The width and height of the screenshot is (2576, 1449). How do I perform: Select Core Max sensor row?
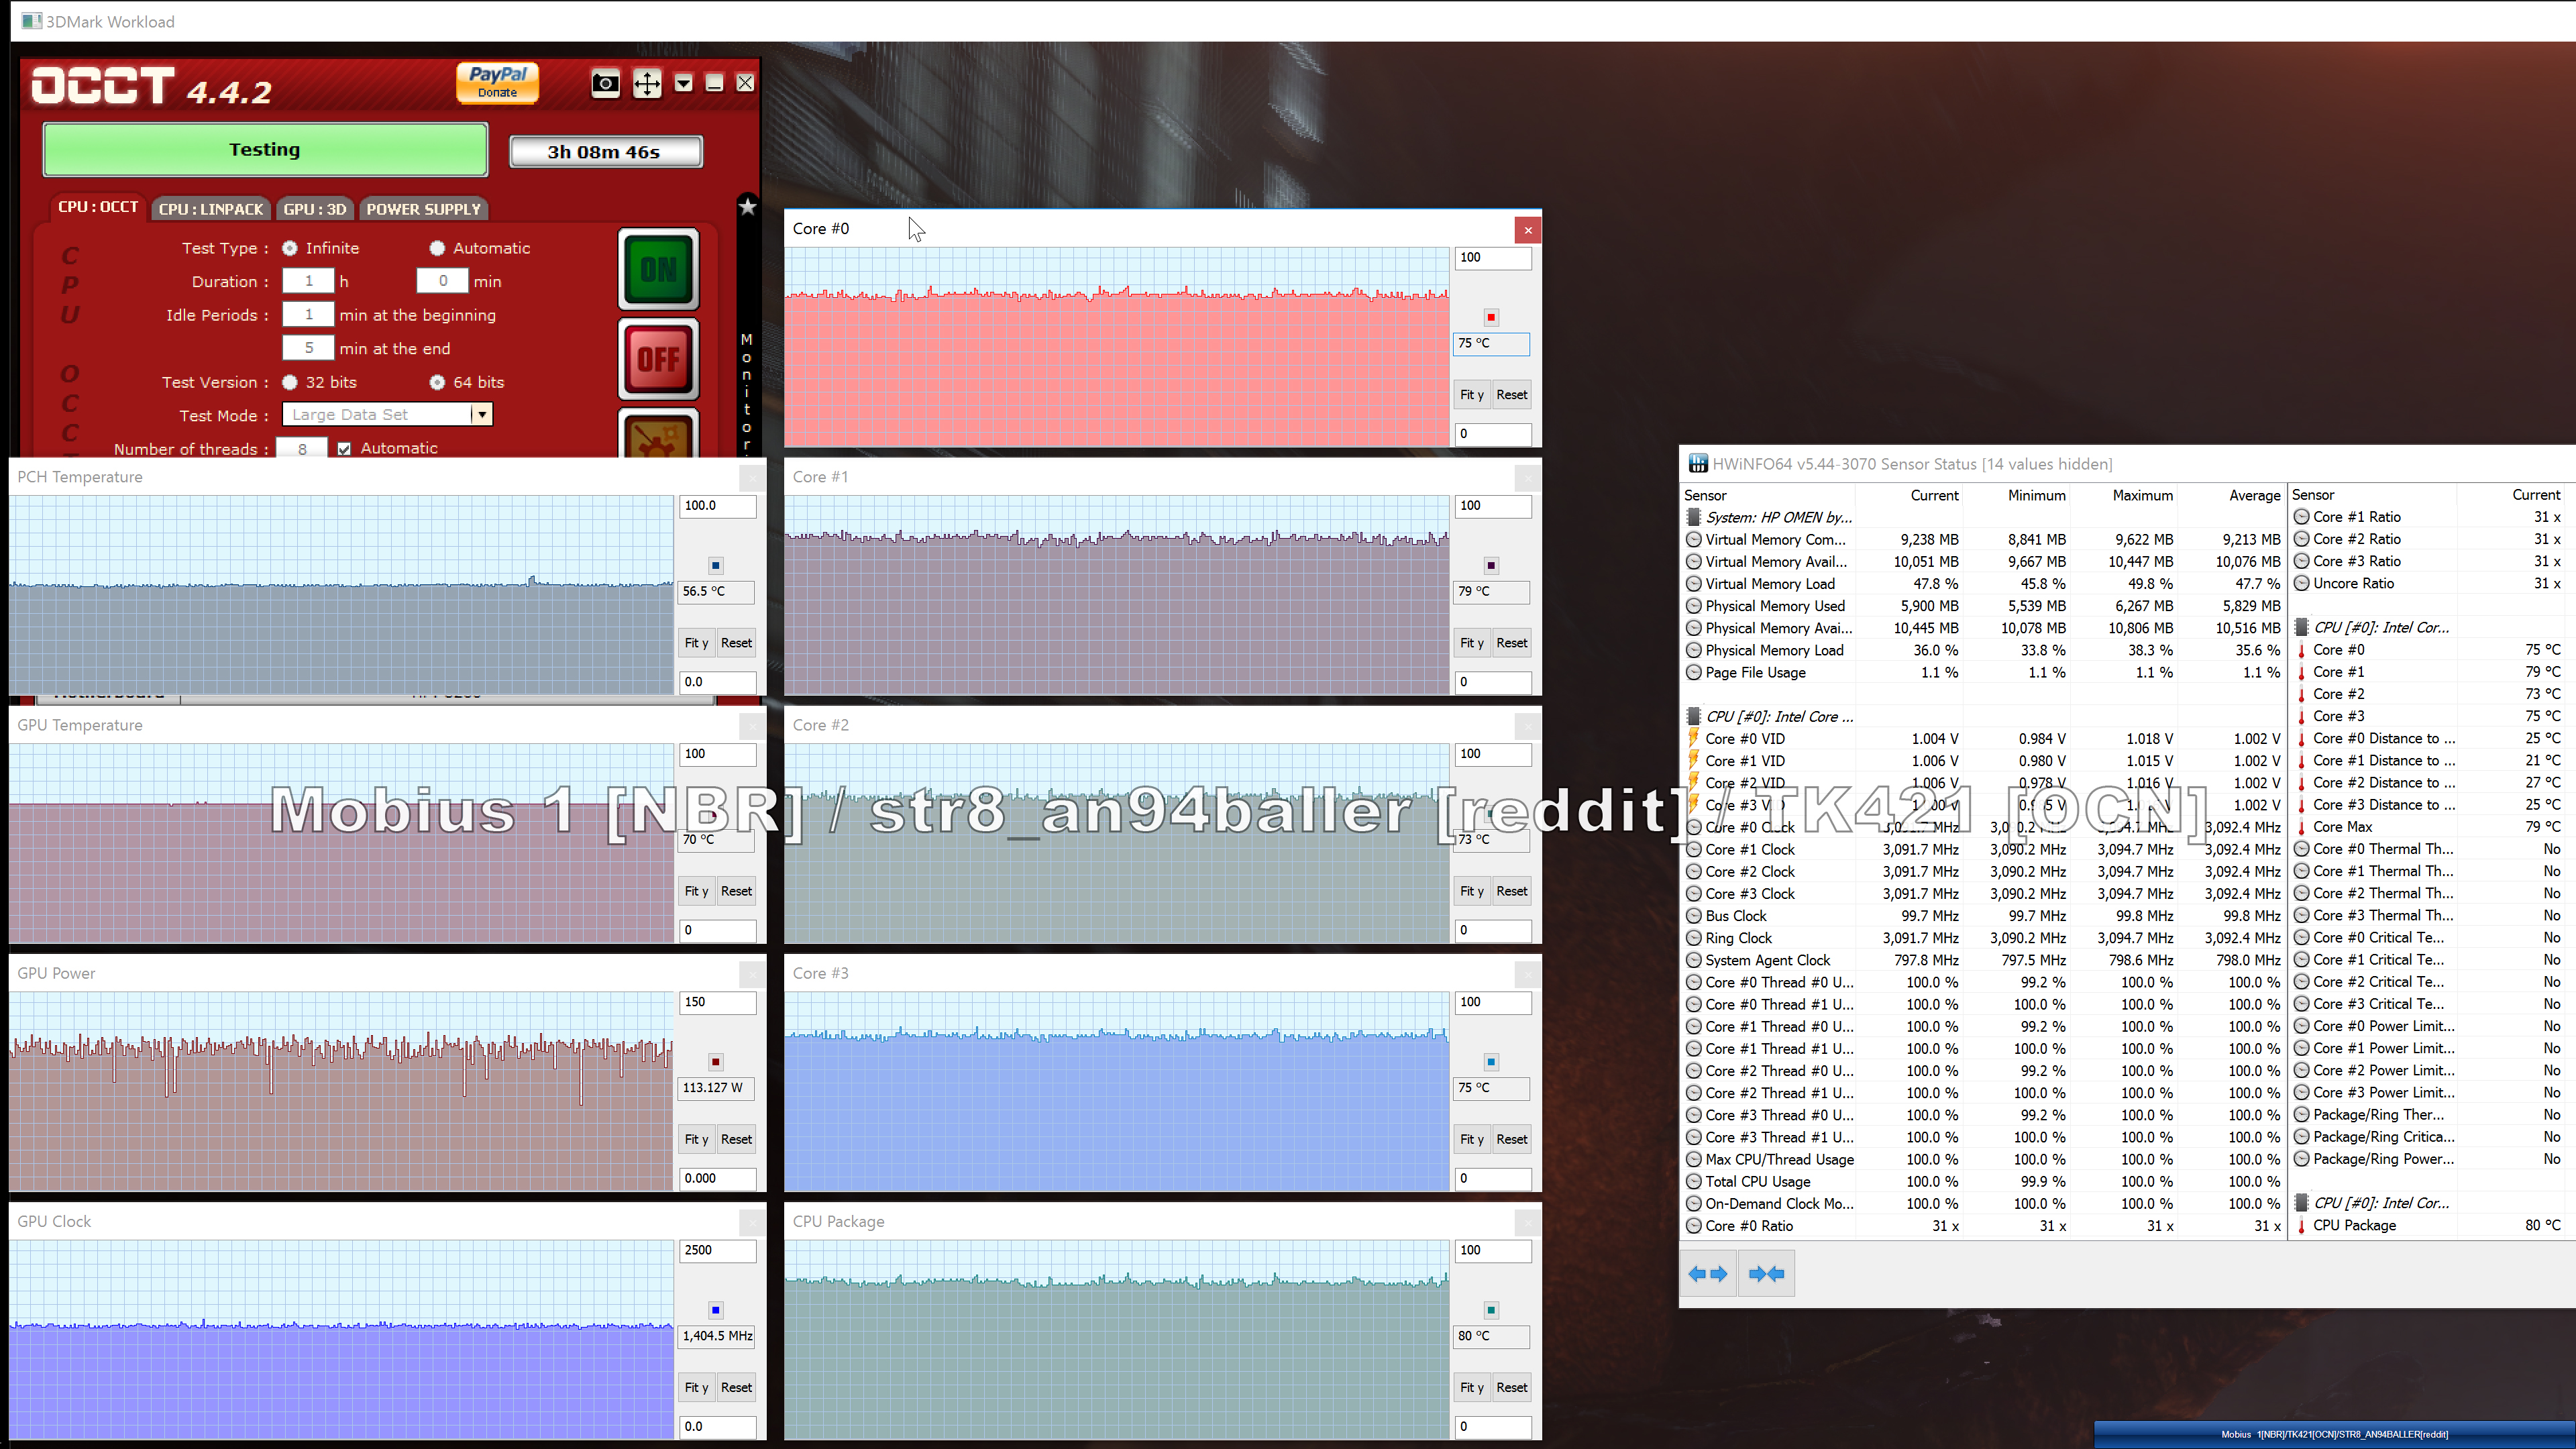[2431, 827]
